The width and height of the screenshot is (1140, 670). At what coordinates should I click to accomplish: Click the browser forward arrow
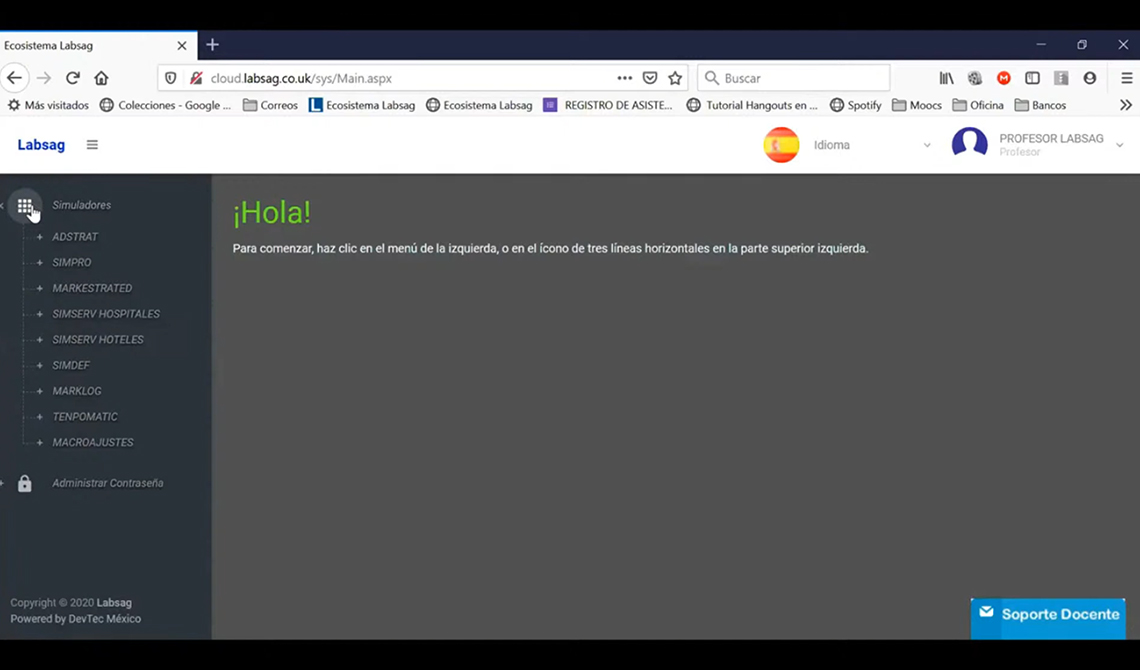click(x=44, y=78)
